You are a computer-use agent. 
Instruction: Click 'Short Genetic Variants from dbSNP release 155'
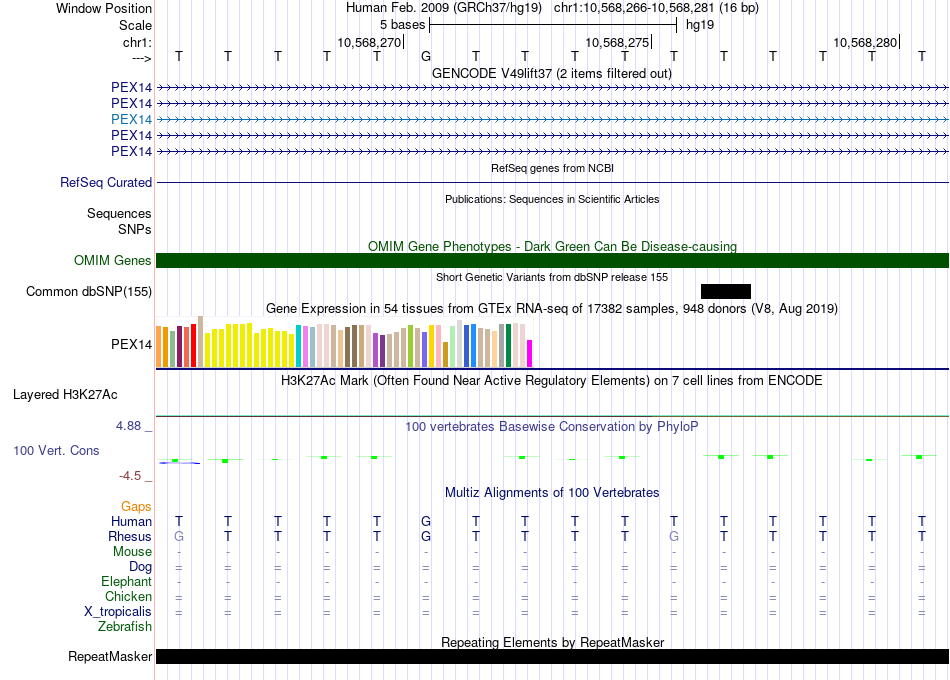(x=552, y=277)
